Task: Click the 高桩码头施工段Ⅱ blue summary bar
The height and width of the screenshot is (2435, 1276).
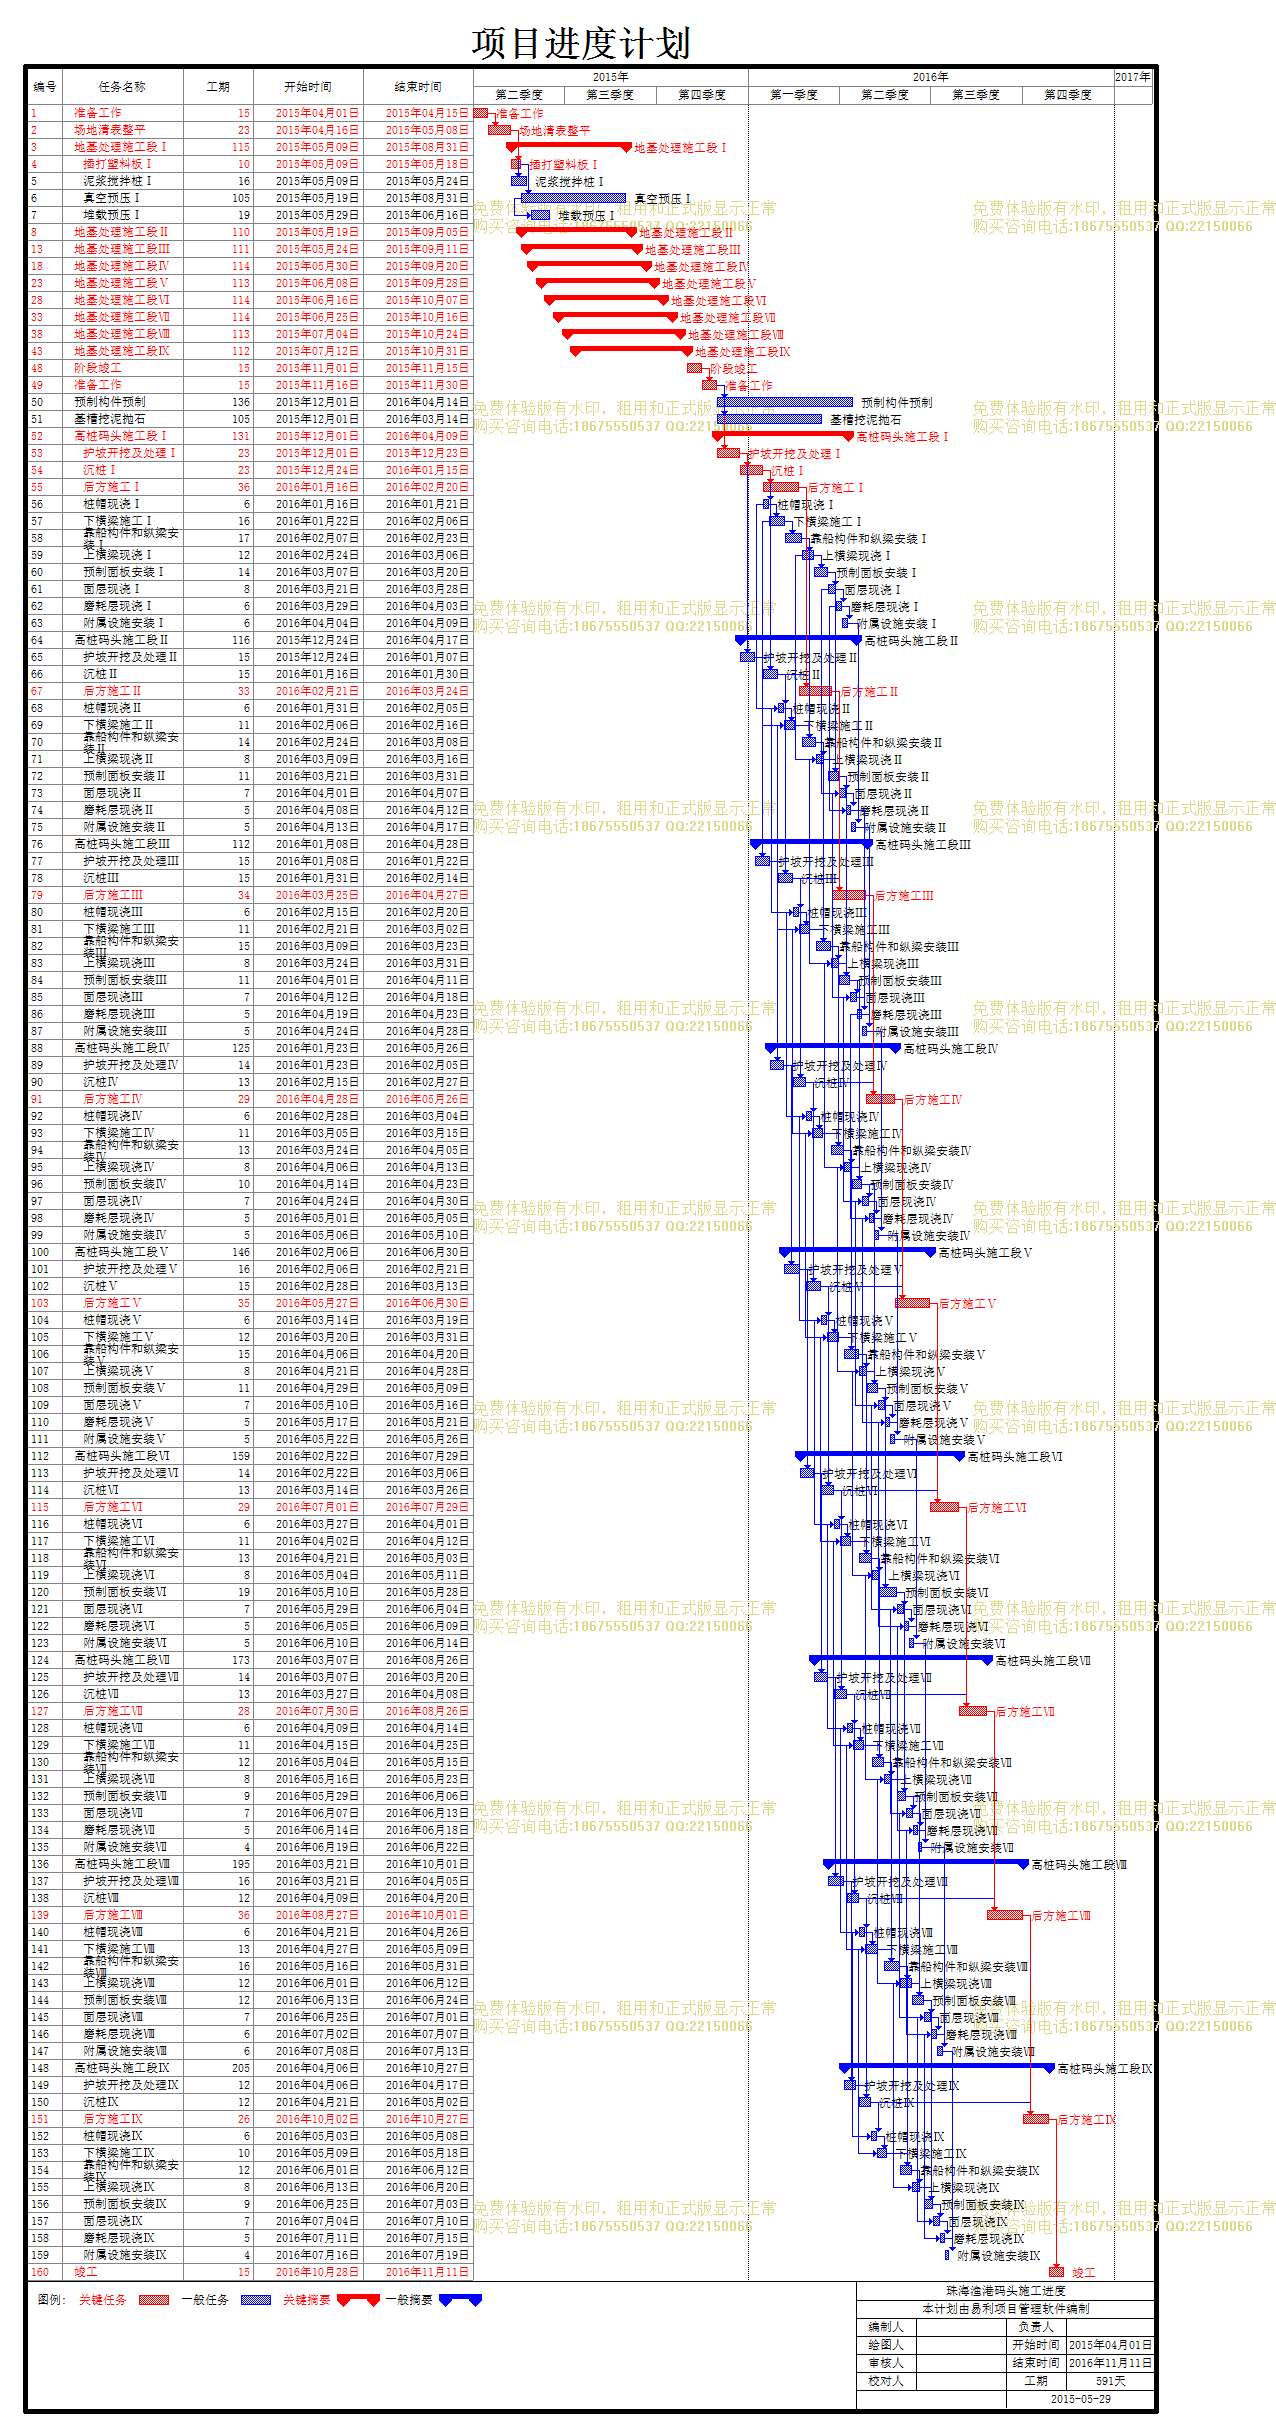Action: tap(798, 640)
